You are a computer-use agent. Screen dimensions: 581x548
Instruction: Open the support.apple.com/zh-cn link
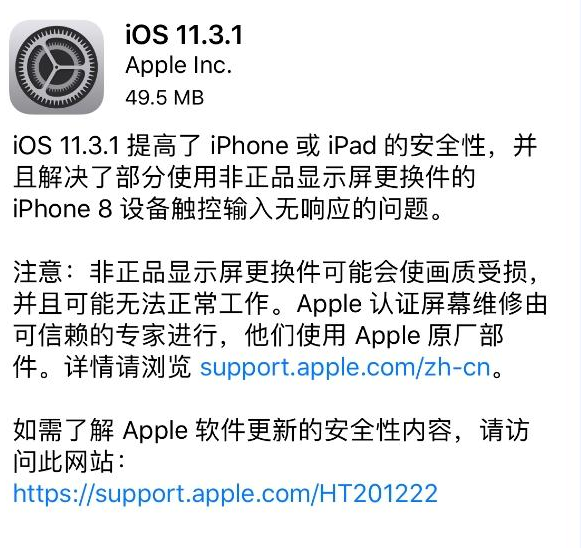pos(345,367)
